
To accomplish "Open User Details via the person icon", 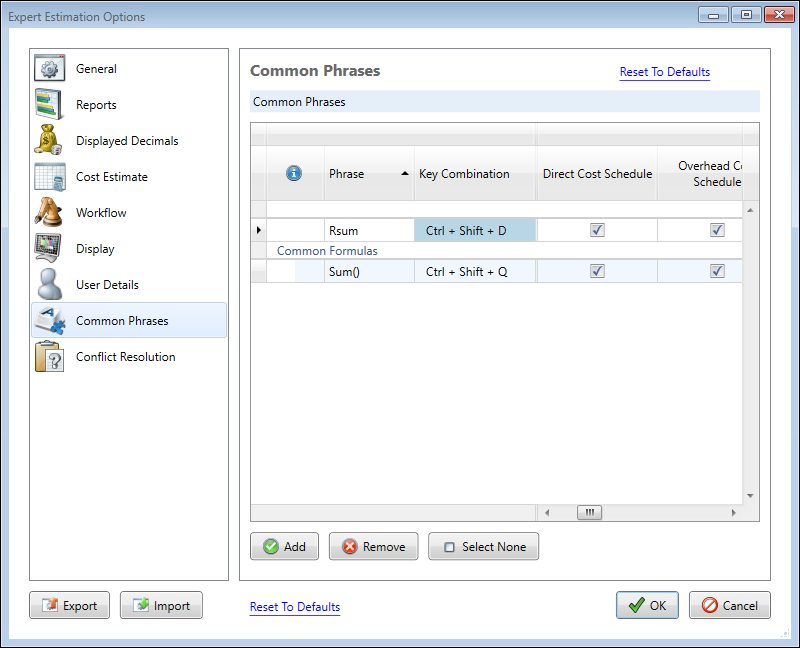I will [50, 285].
